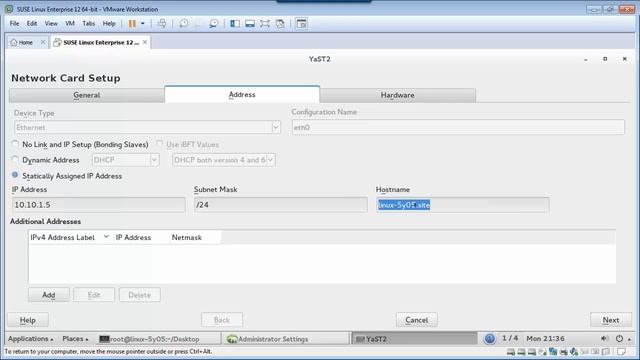Toggle the thumbnail bar toolbar icon

[x=250, y=24]
